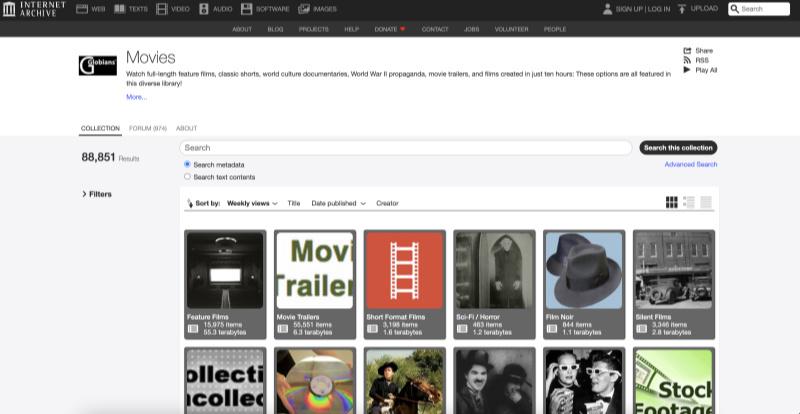Viewport: 800px width, 414px height.
Task: Click the Globians collection logo
Action: point(97,65)
